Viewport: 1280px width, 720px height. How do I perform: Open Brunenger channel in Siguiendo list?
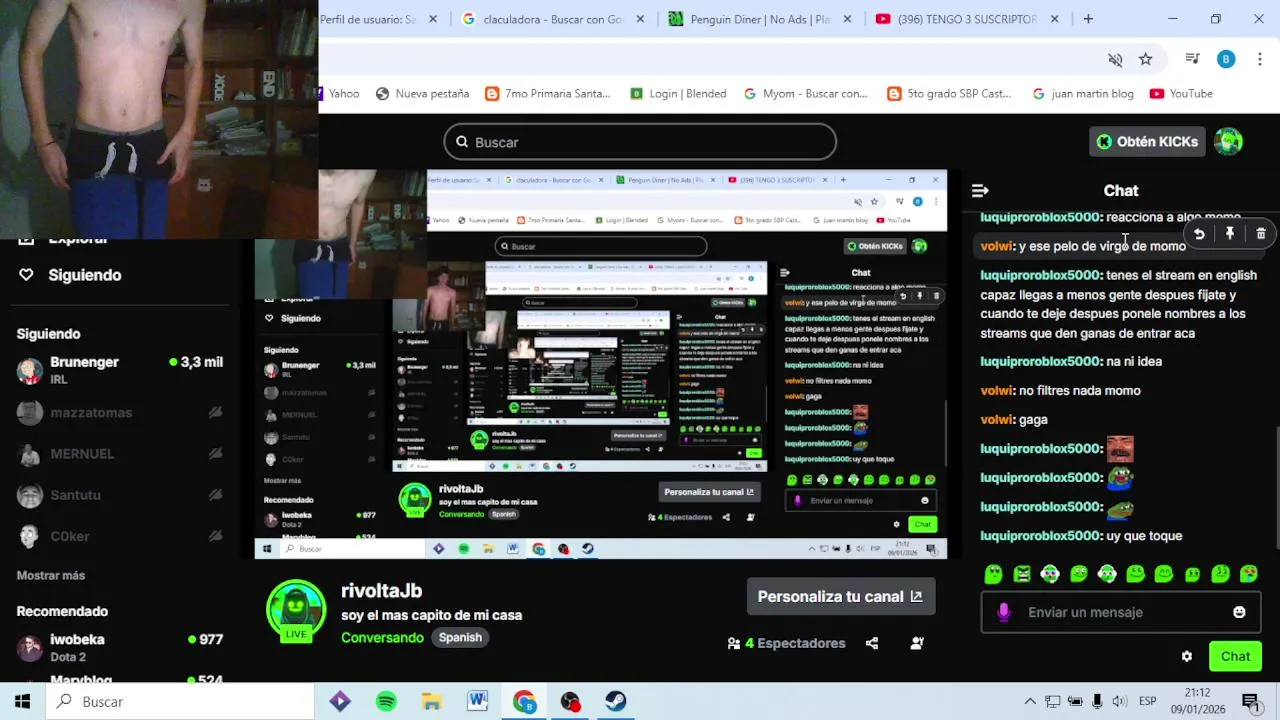tap(120, 369)
